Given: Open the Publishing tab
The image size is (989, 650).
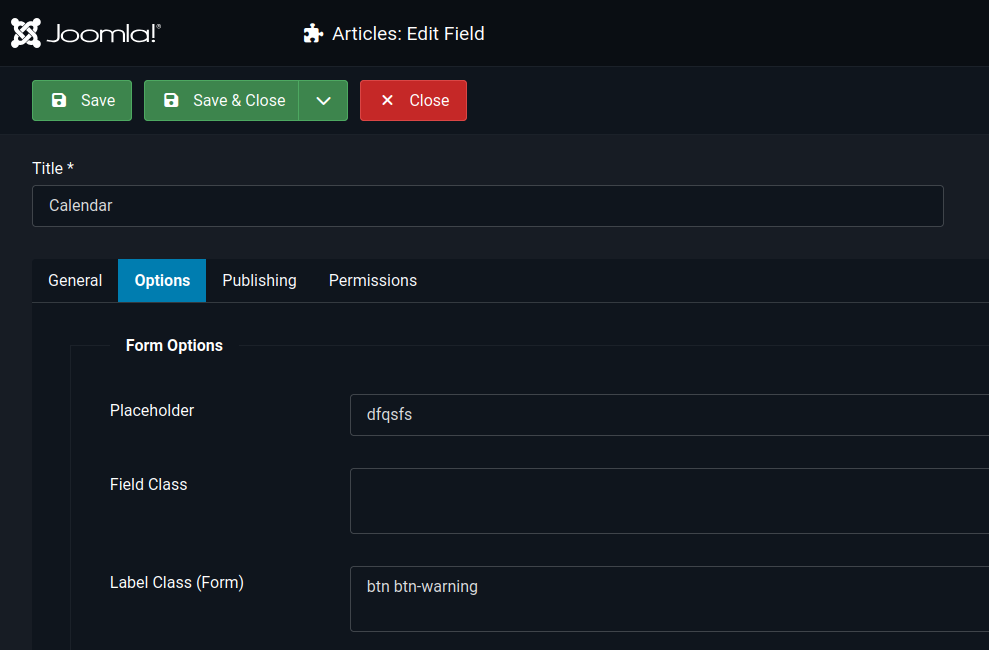Looking at the screenshot, I should click(259, 281).
